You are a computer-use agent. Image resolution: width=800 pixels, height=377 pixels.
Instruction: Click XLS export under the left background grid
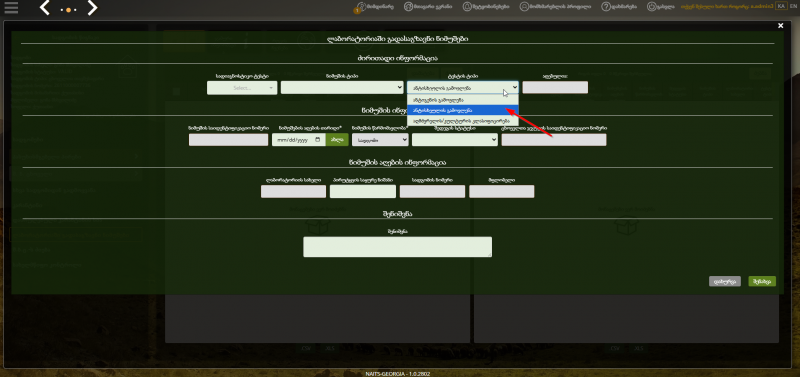[x=329, y=349]
